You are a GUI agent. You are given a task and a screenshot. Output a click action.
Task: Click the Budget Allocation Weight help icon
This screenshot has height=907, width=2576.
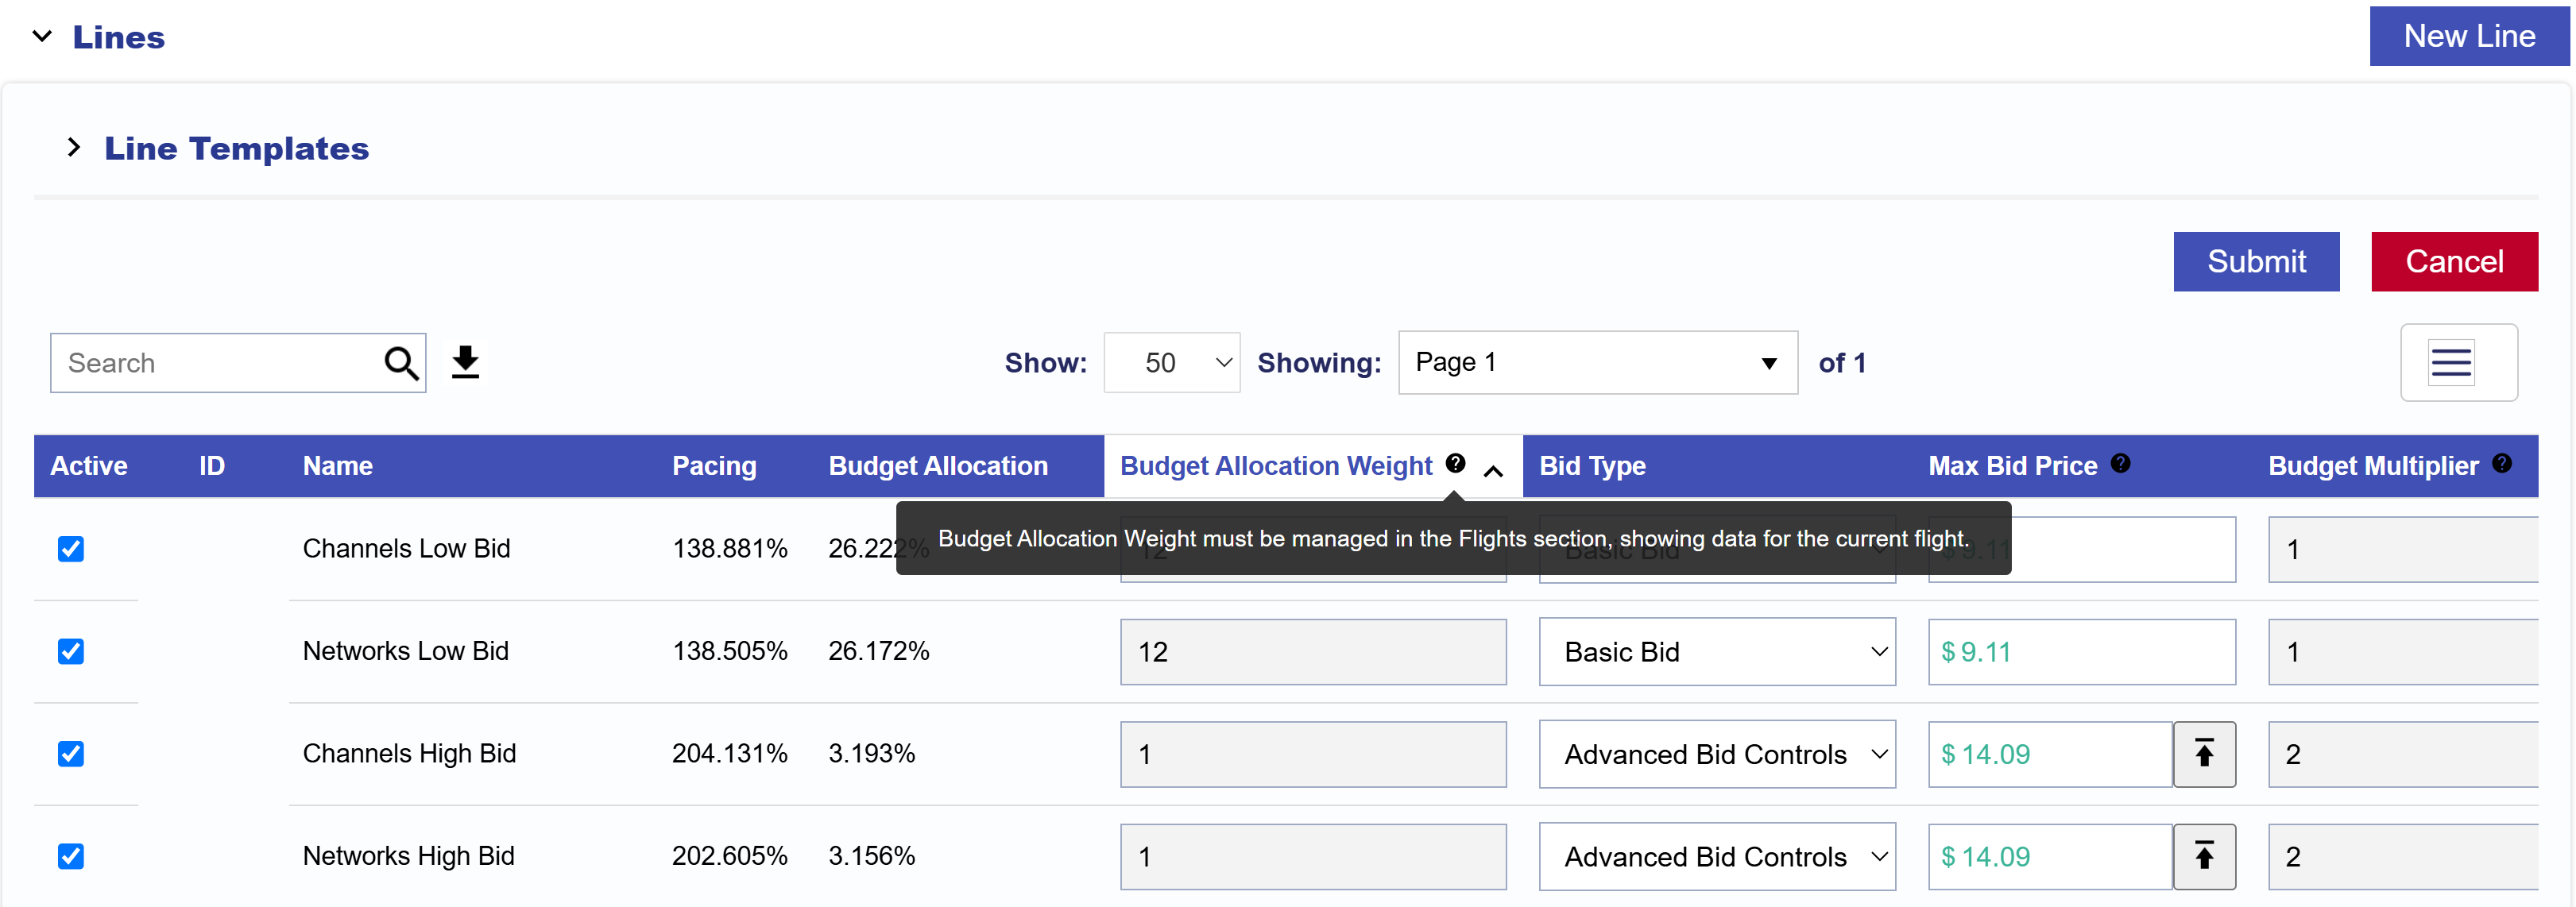pos(1456,463)
